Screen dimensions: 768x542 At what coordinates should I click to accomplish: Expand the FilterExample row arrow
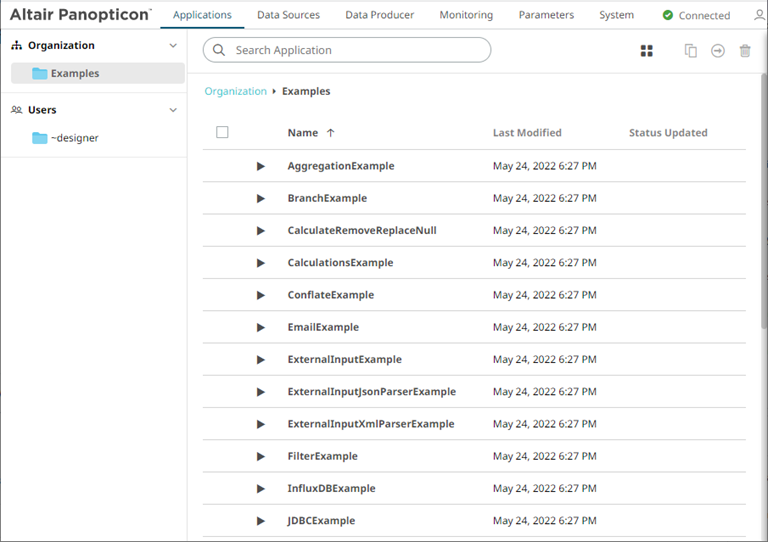coord(261,456)
